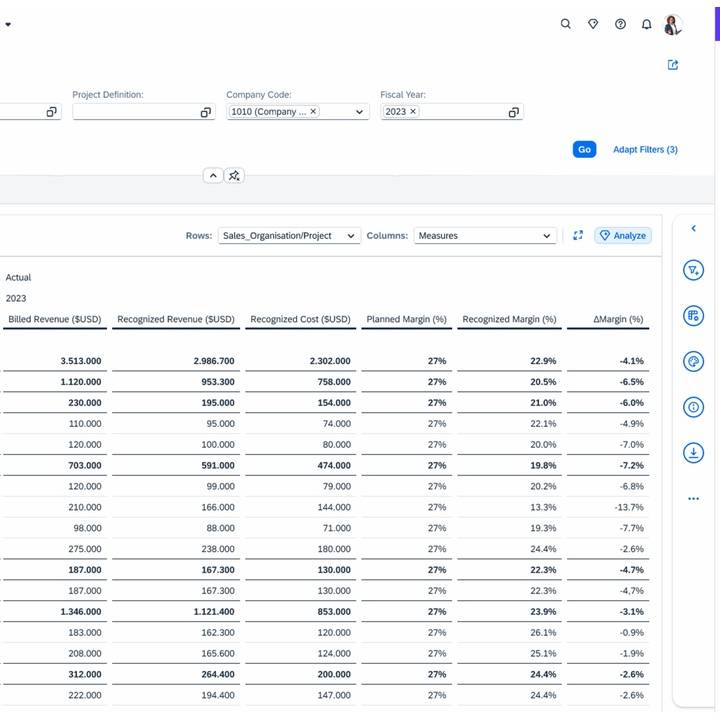Click the help question mark icon

620,24
